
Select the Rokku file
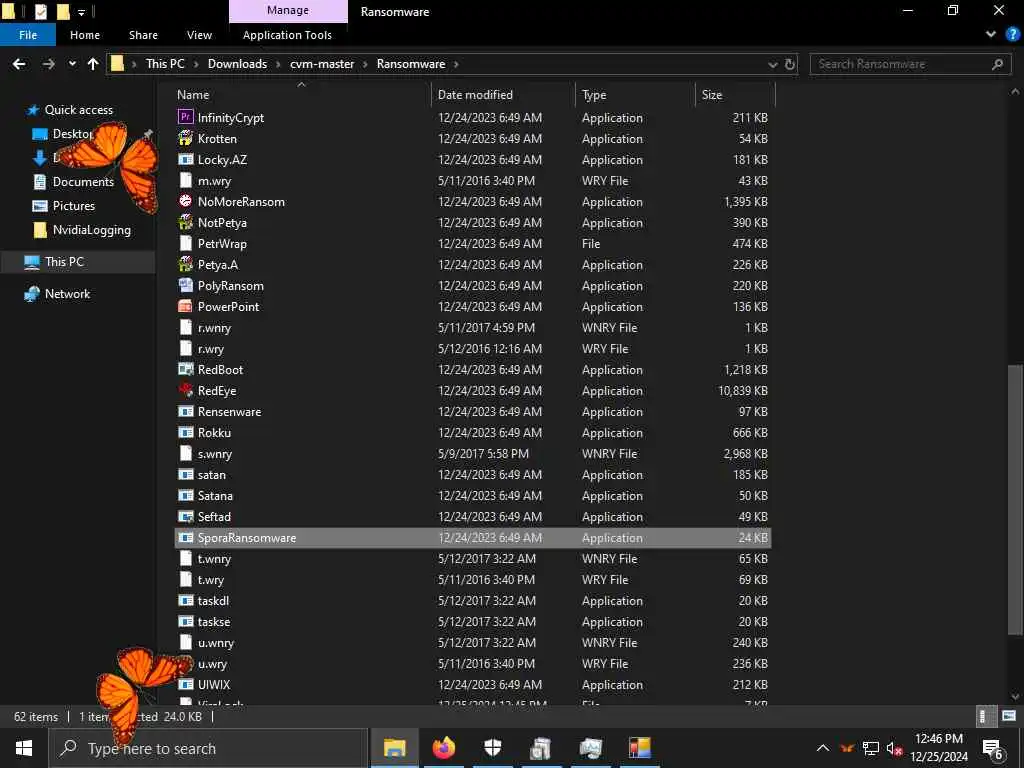pos(473,432)
